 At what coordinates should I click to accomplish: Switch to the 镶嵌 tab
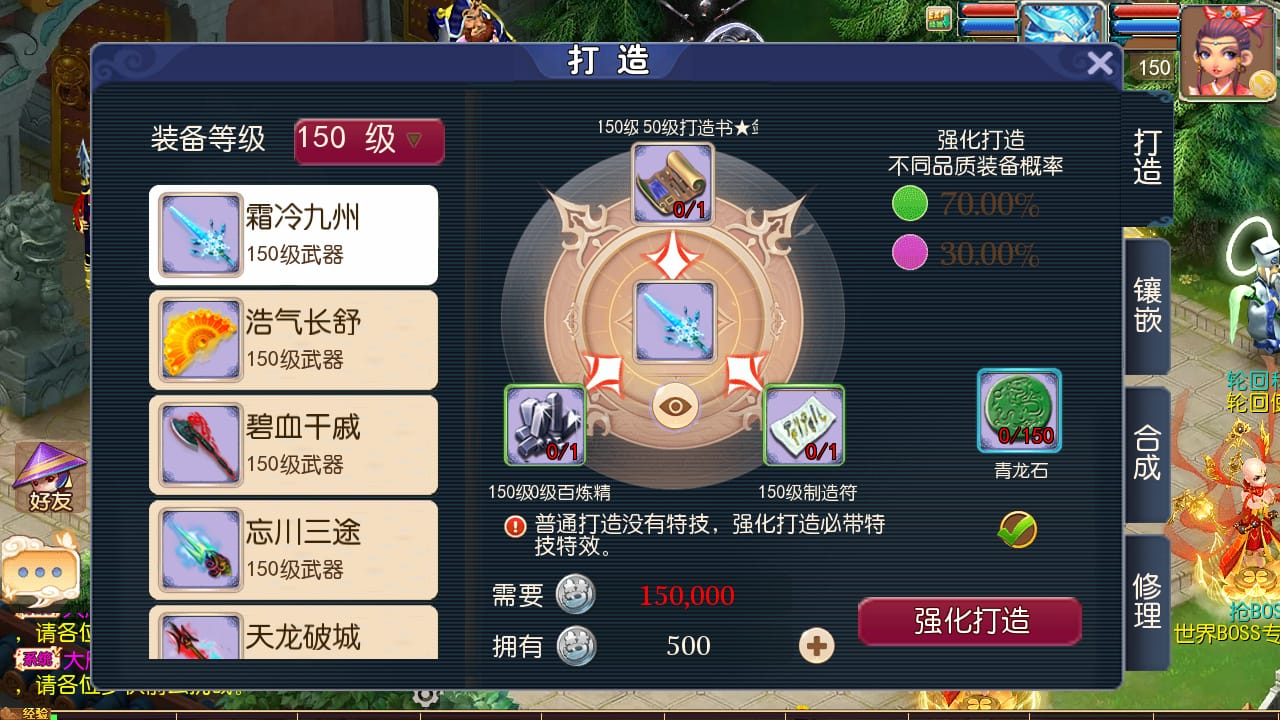(x=1147, y=305)
